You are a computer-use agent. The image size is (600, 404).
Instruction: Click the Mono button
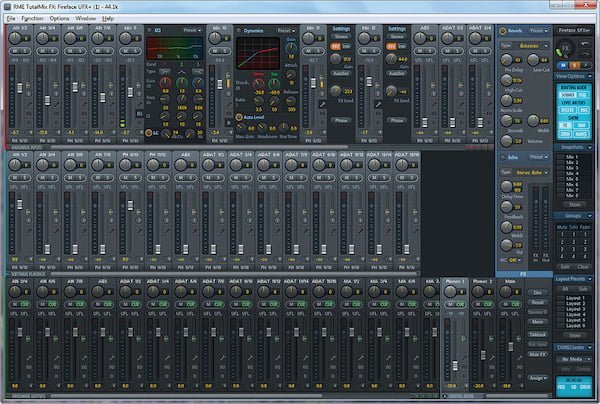tap(538, 322)
